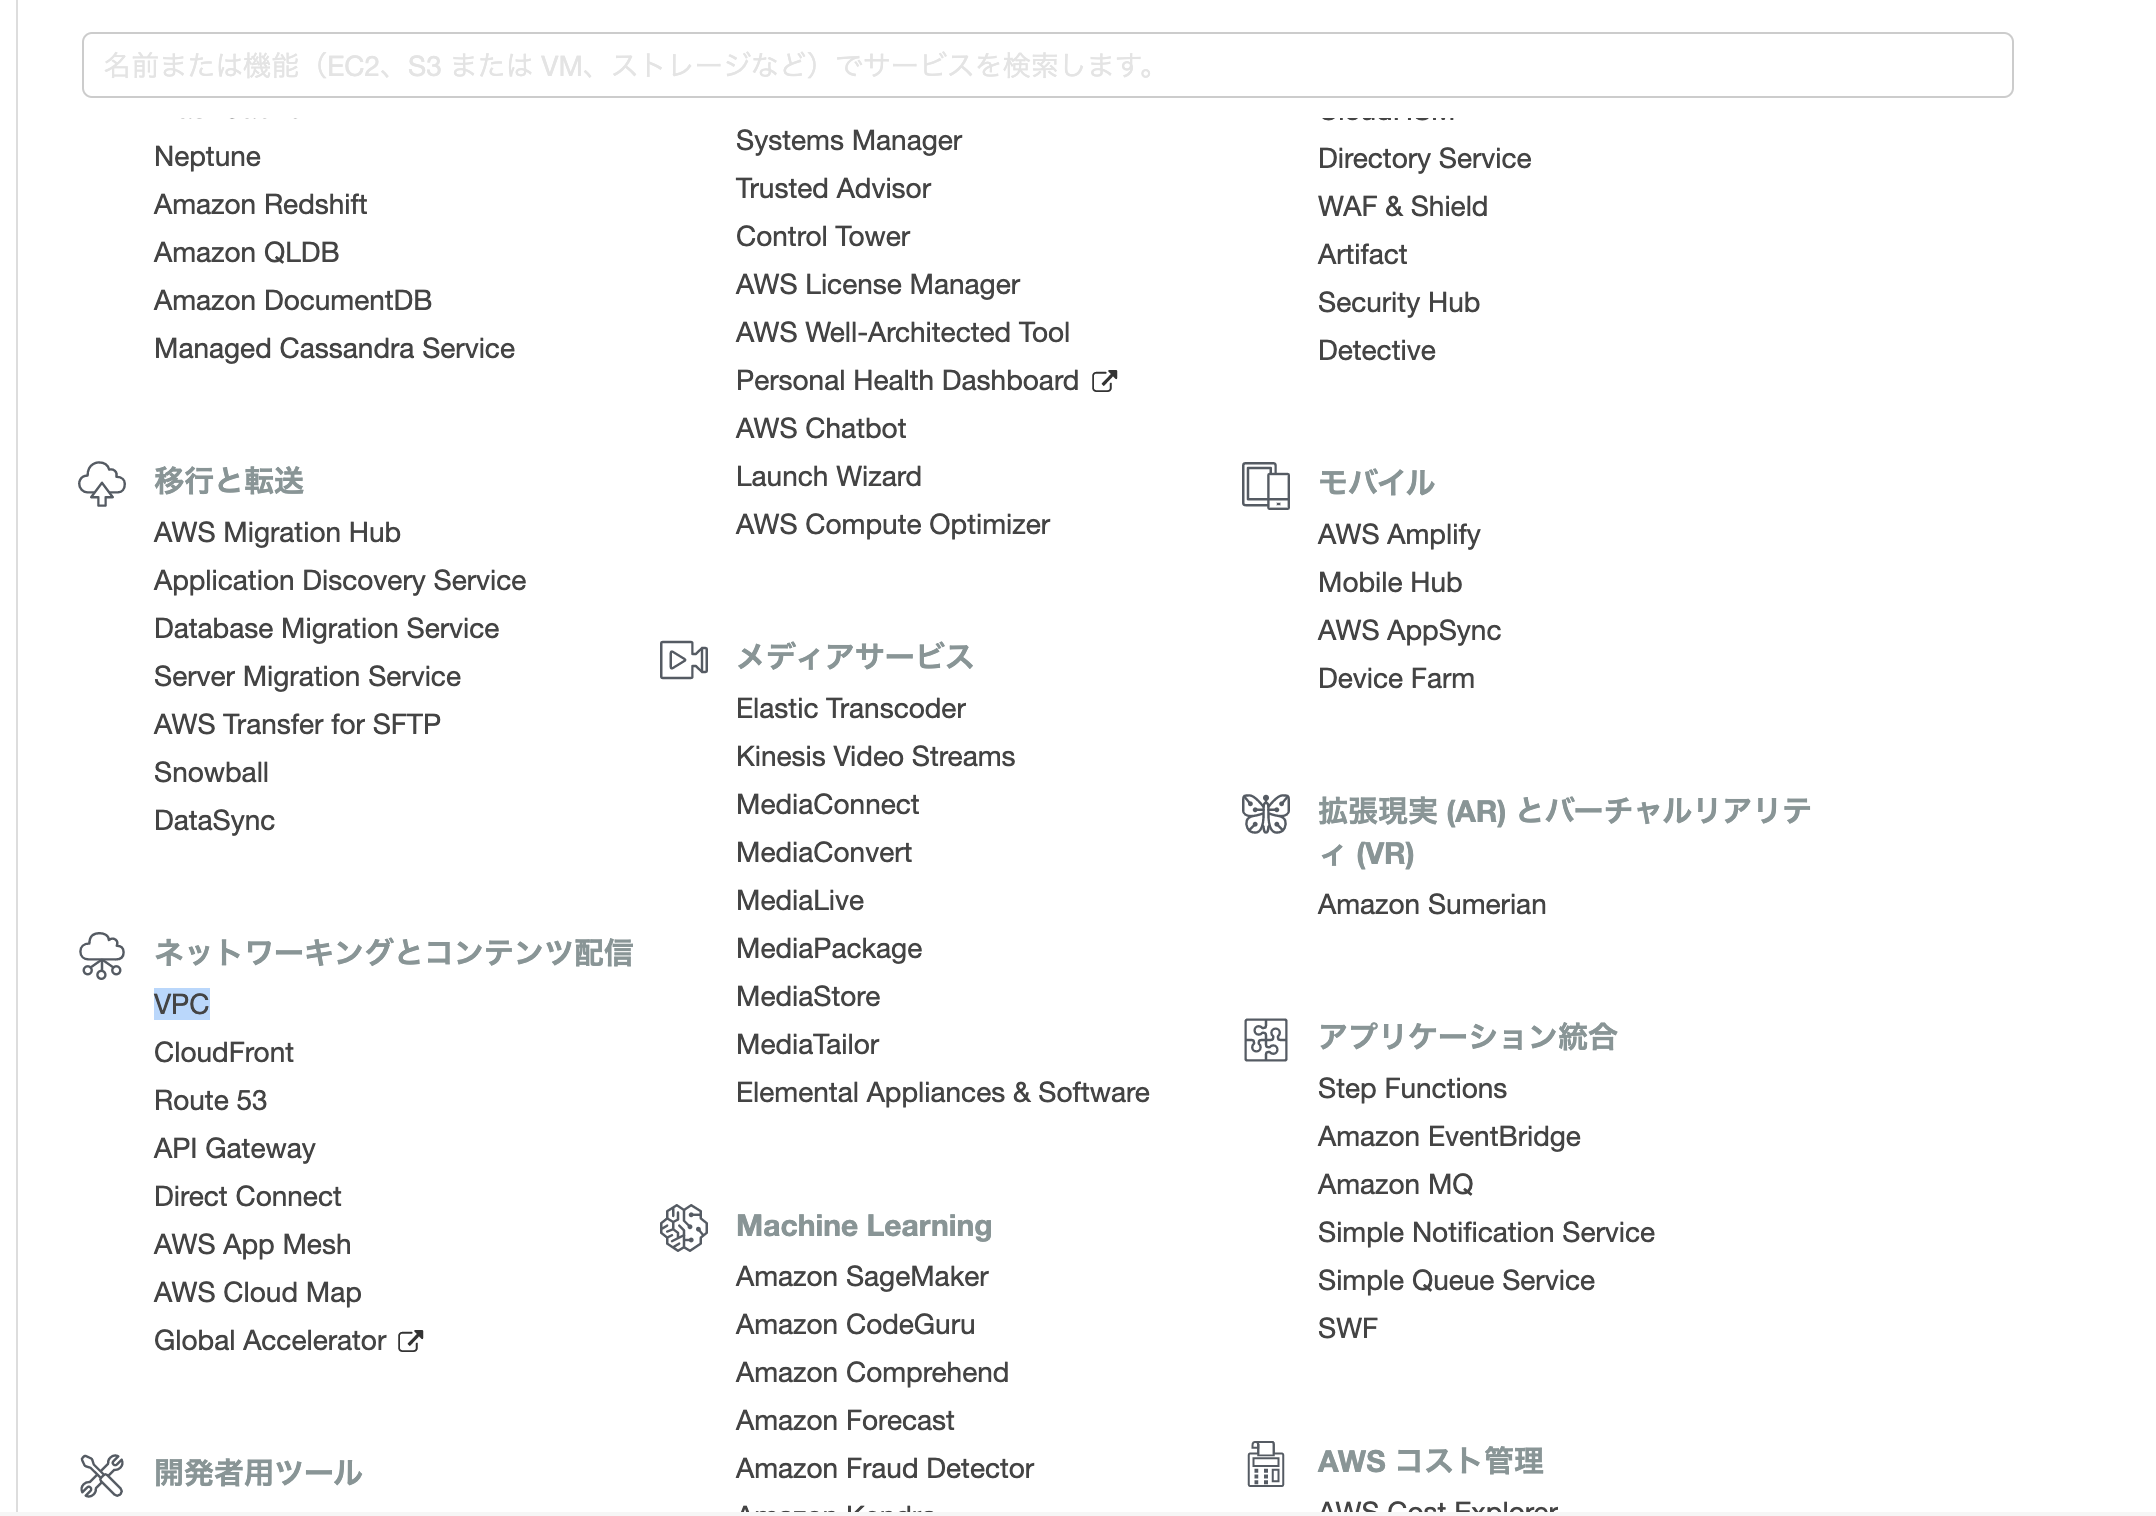2156x1516 pixels.
Task: Open Amazon Redshift
Action: pyautogui.click(x=261, y=204)
